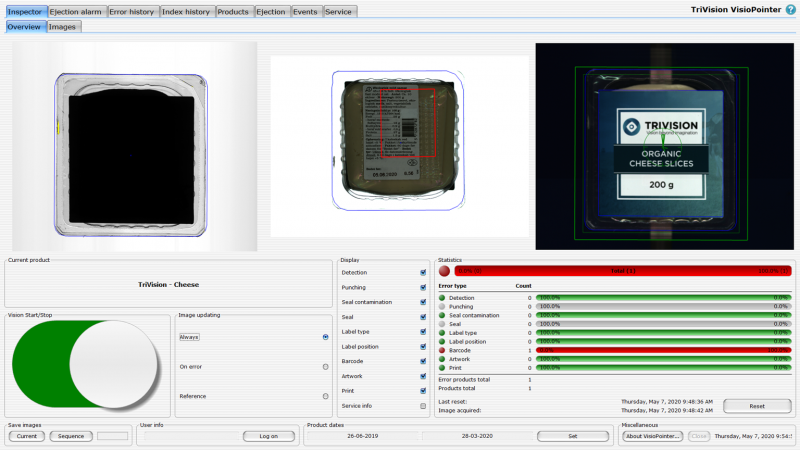Select the Overview sub-tab
Image resolution: width=800 pixels, height=450 pixels.
point(24,27)
